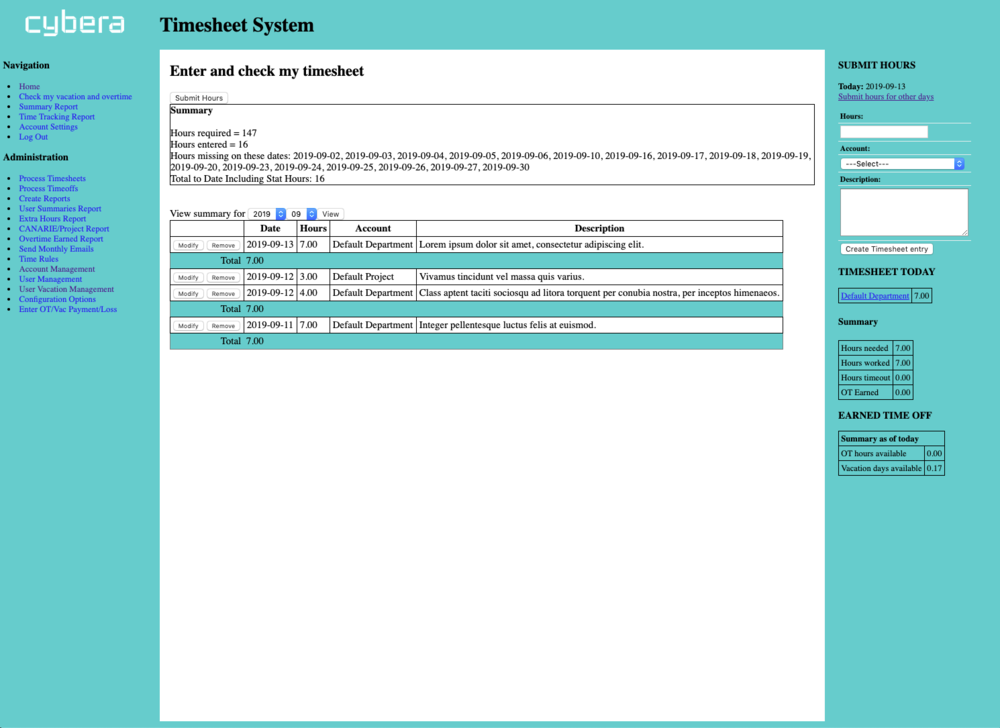The height and width of the screenshot is (728, 1000).
Task: Click the Hours column header
Action: [313, 228]
